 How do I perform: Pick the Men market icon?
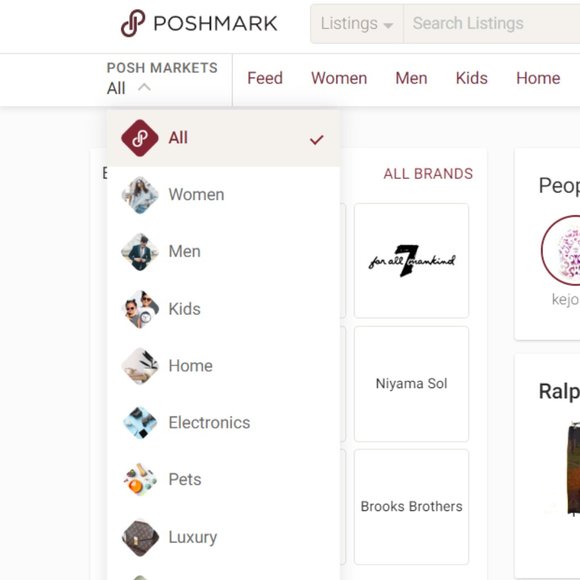tap(140, 252)
